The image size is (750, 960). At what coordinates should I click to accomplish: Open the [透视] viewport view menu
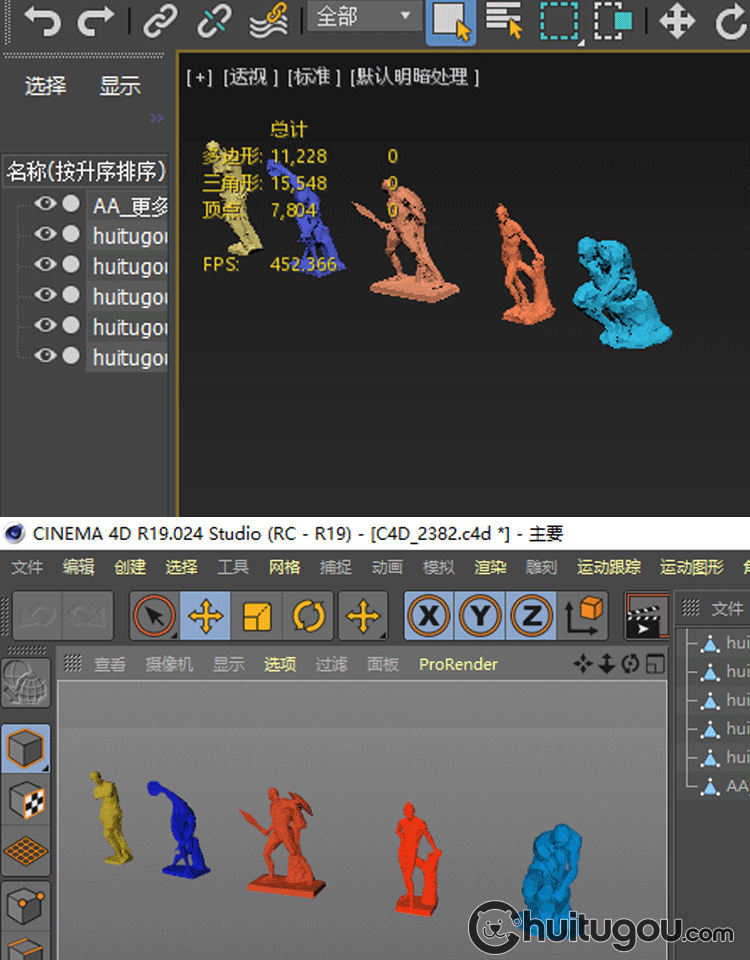251,77
